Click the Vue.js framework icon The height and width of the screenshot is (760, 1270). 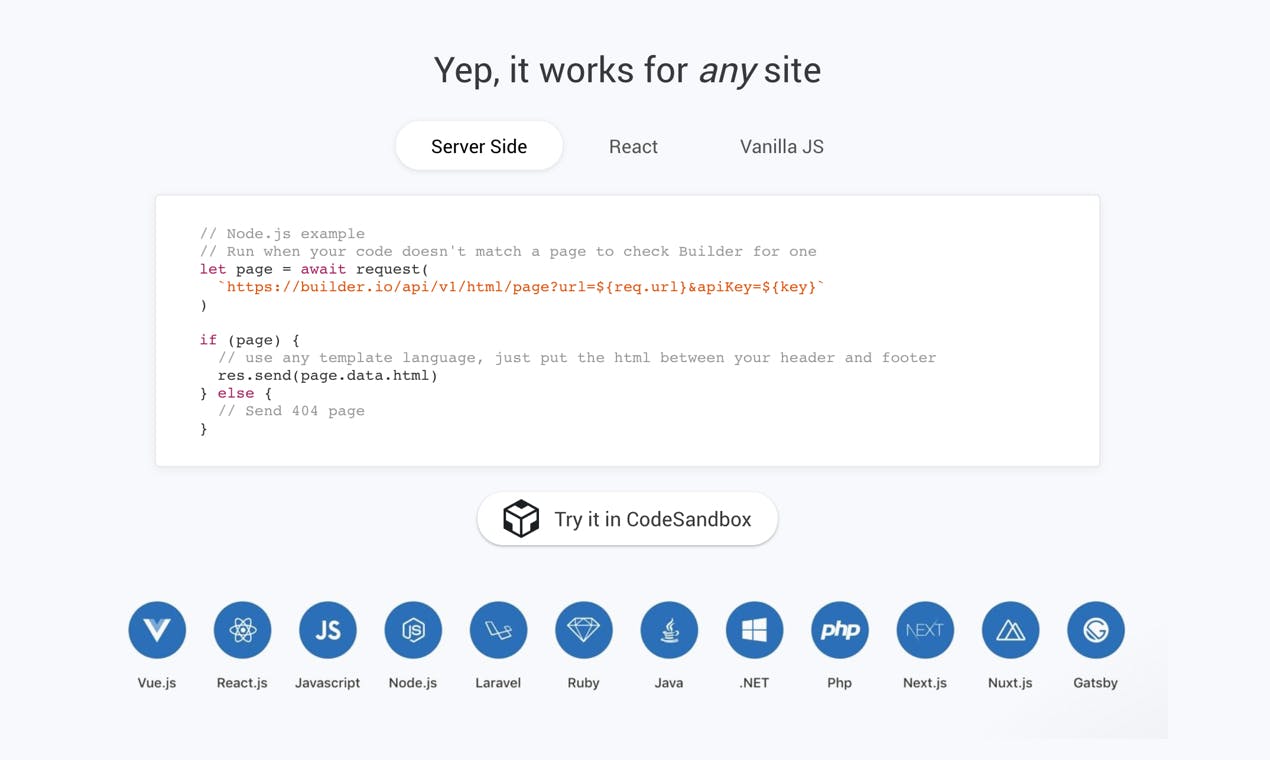[157, 630]
